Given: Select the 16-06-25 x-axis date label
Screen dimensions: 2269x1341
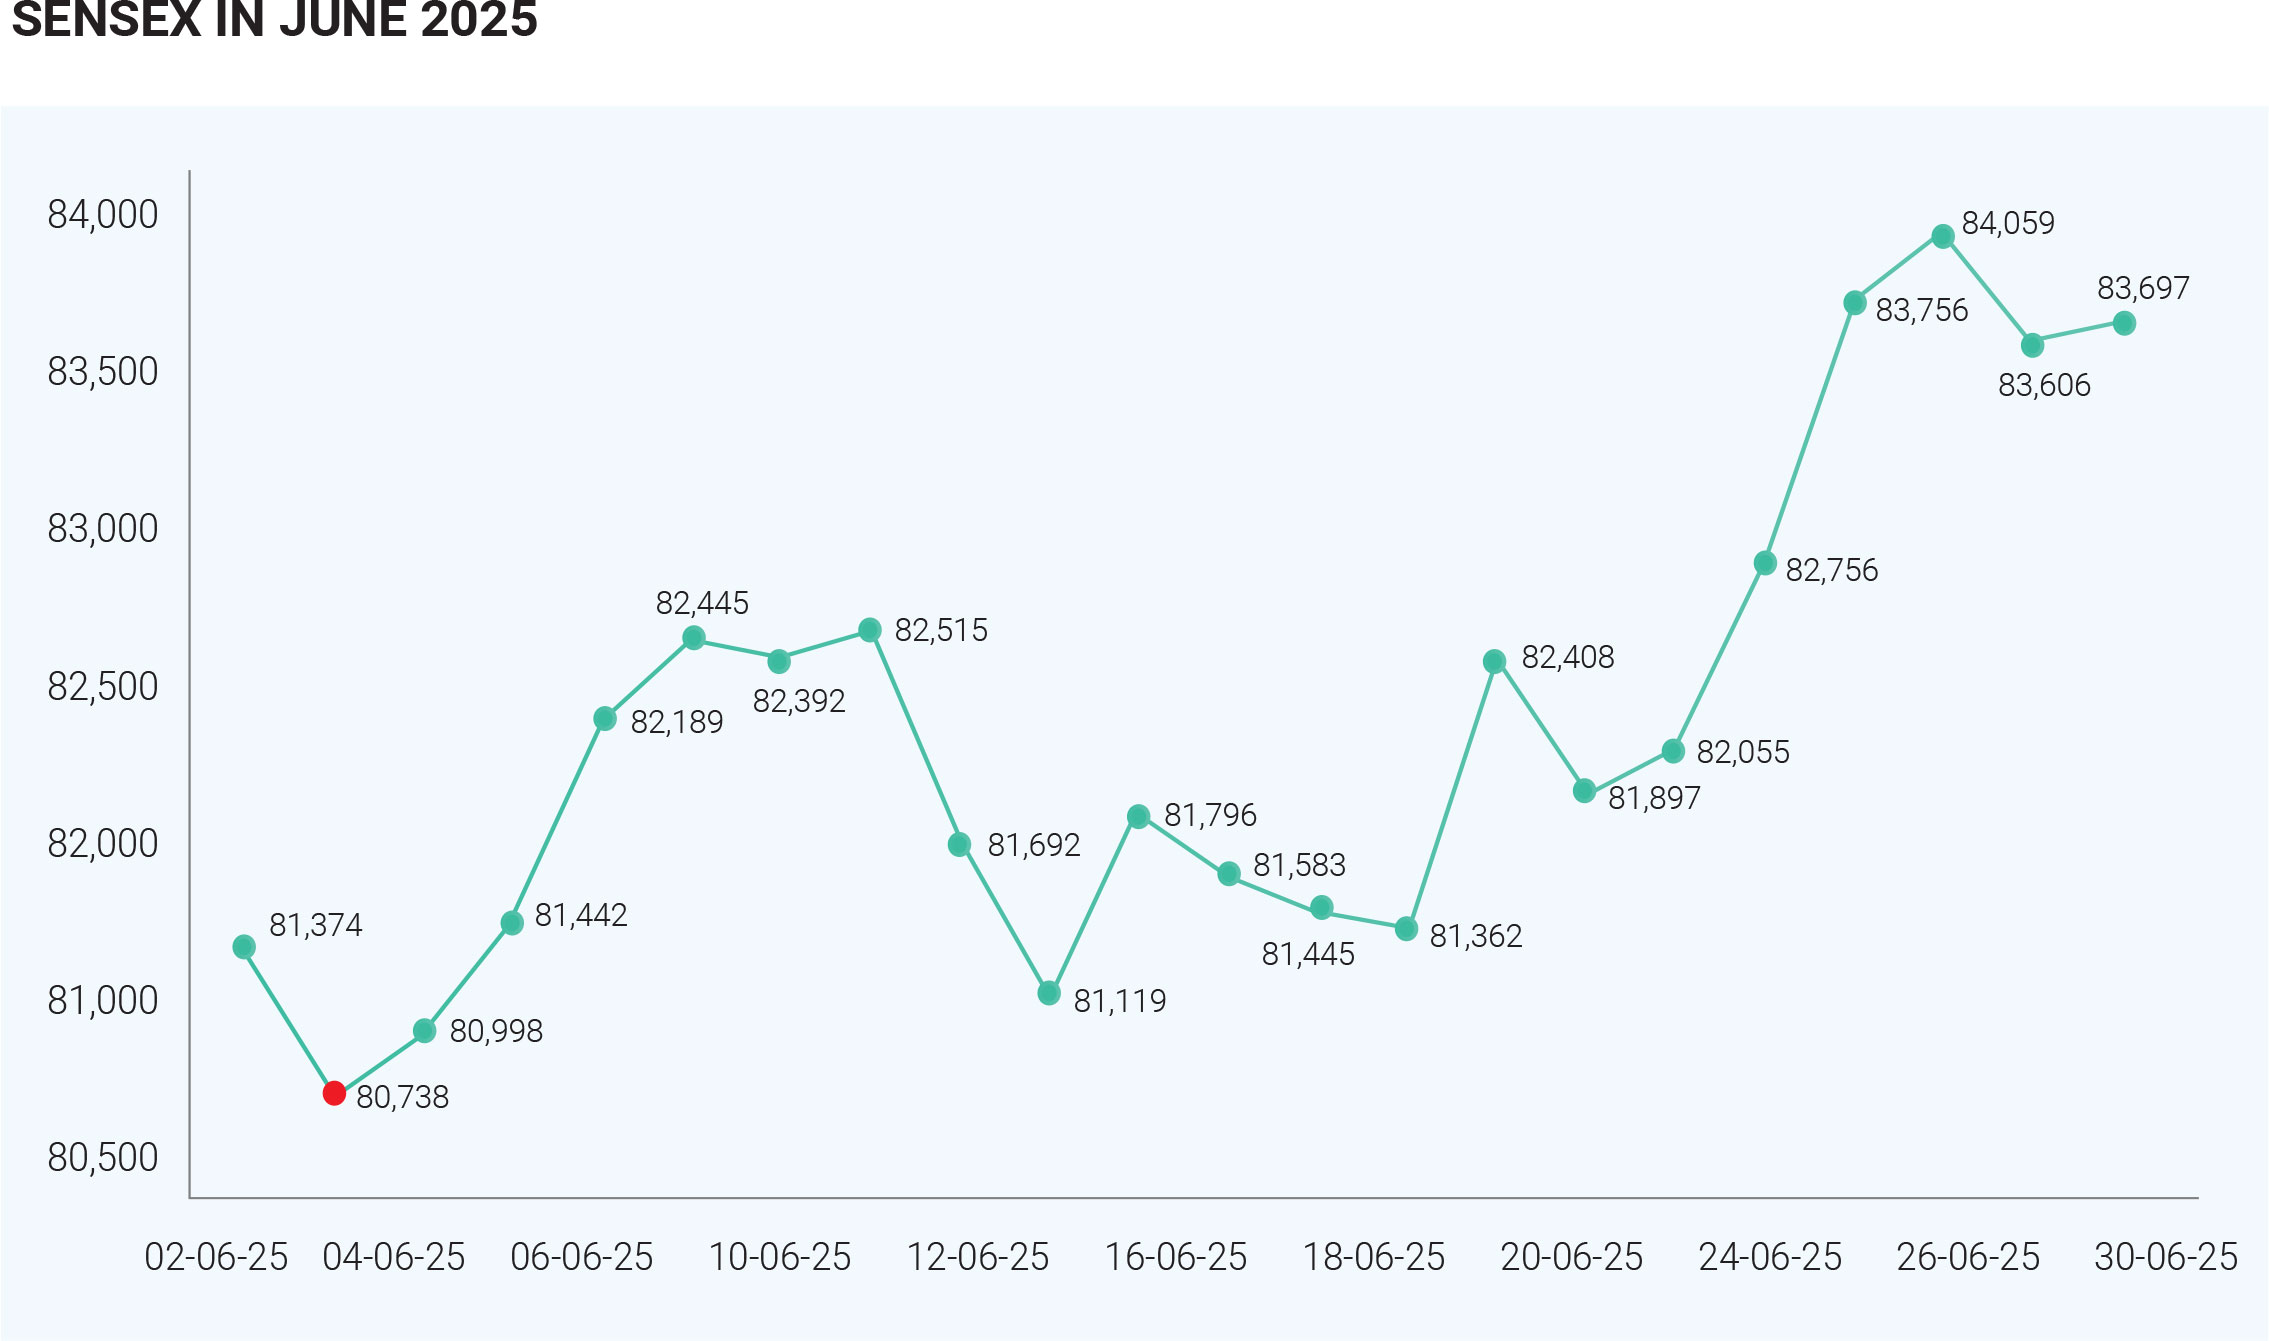Looking at the screenshot, I should 1175,1257.
